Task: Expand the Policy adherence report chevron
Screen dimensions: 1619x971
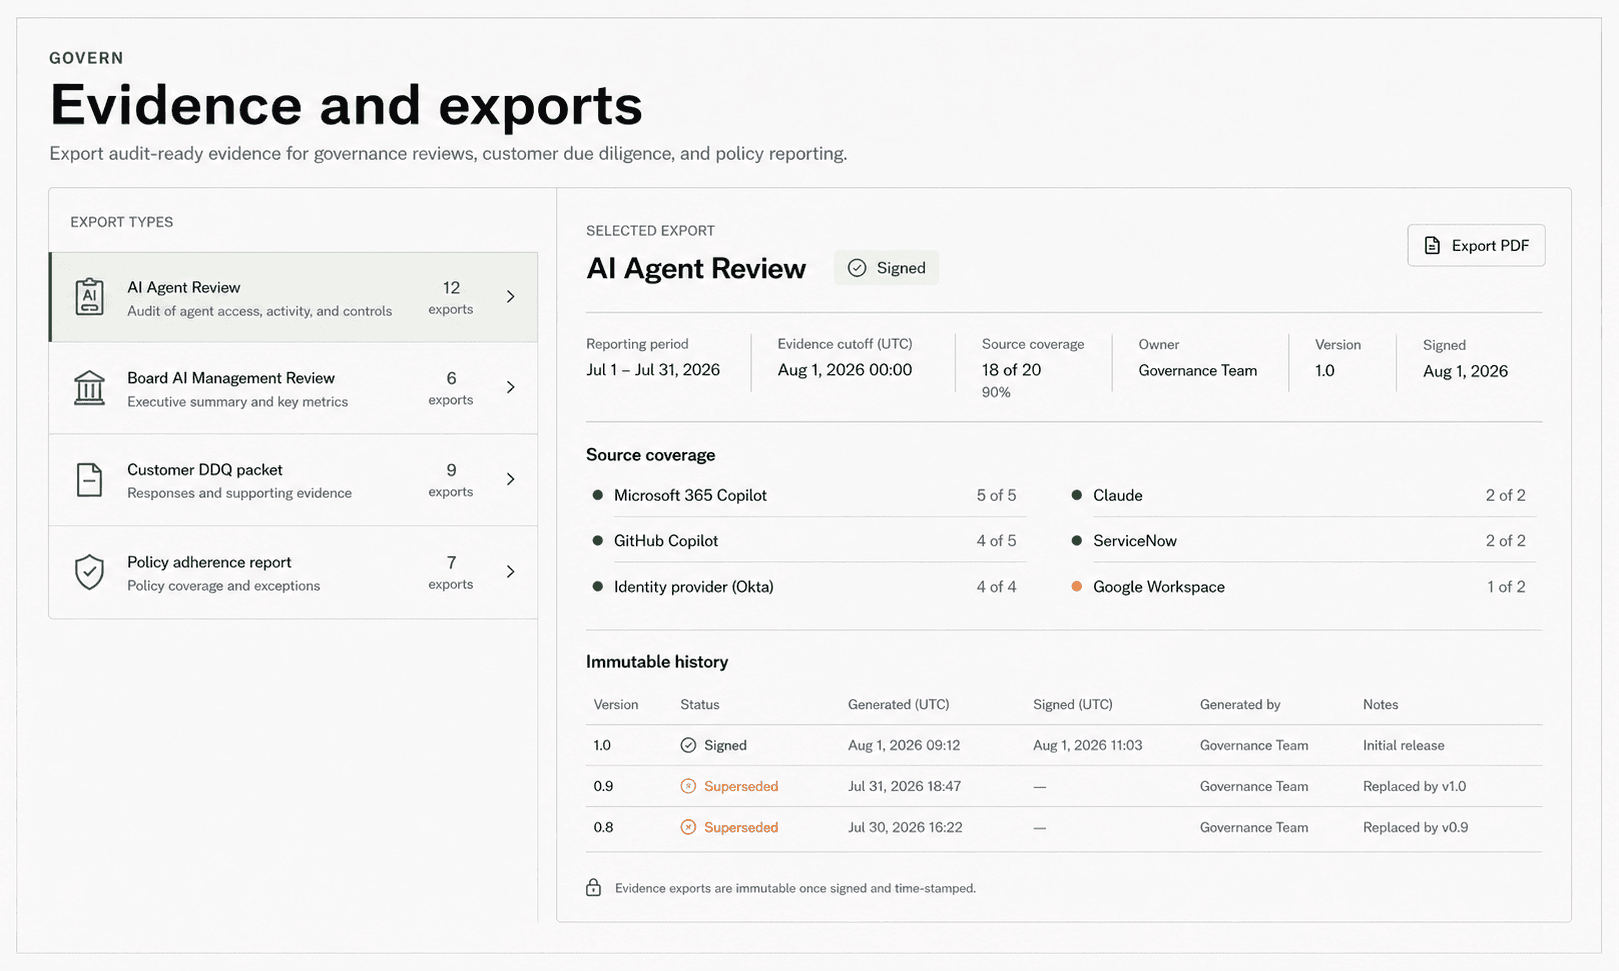Action: (511, 572)
